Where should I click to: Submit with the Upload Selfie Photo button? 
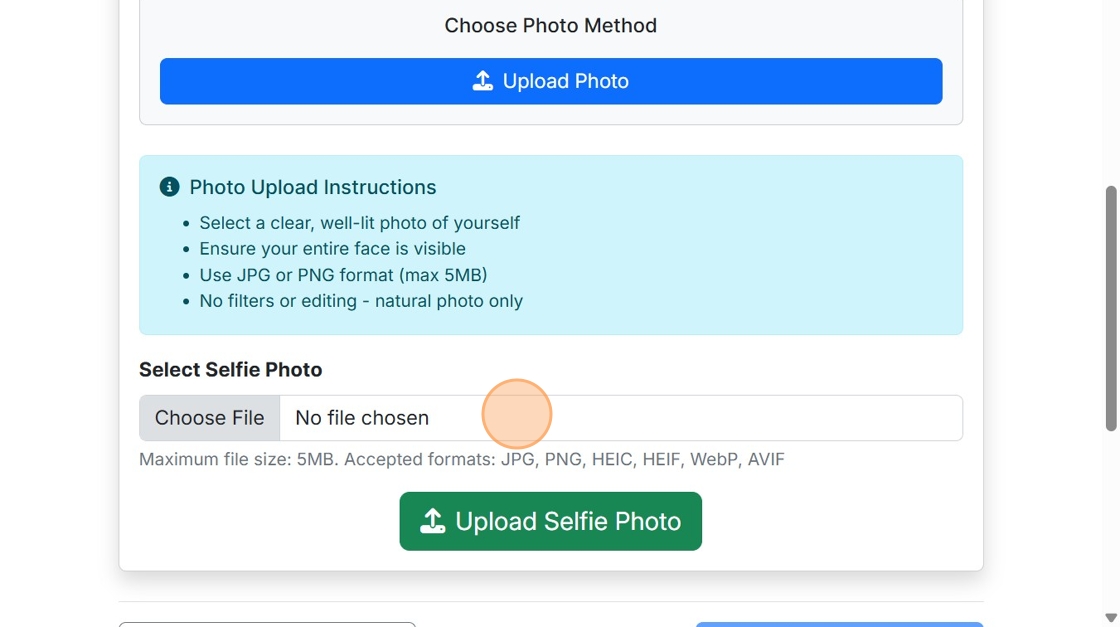(x=551, y=521)
